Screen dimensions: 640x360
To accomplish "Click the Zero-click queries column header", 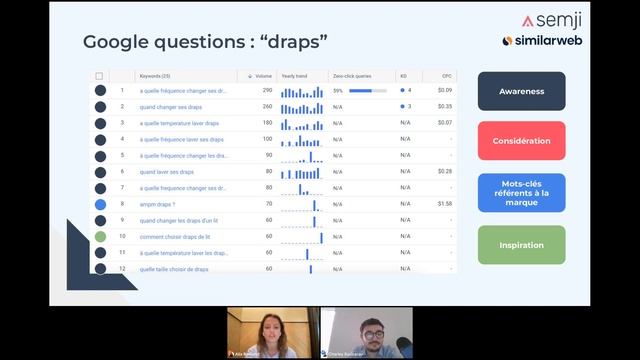I will coord(352,76).
